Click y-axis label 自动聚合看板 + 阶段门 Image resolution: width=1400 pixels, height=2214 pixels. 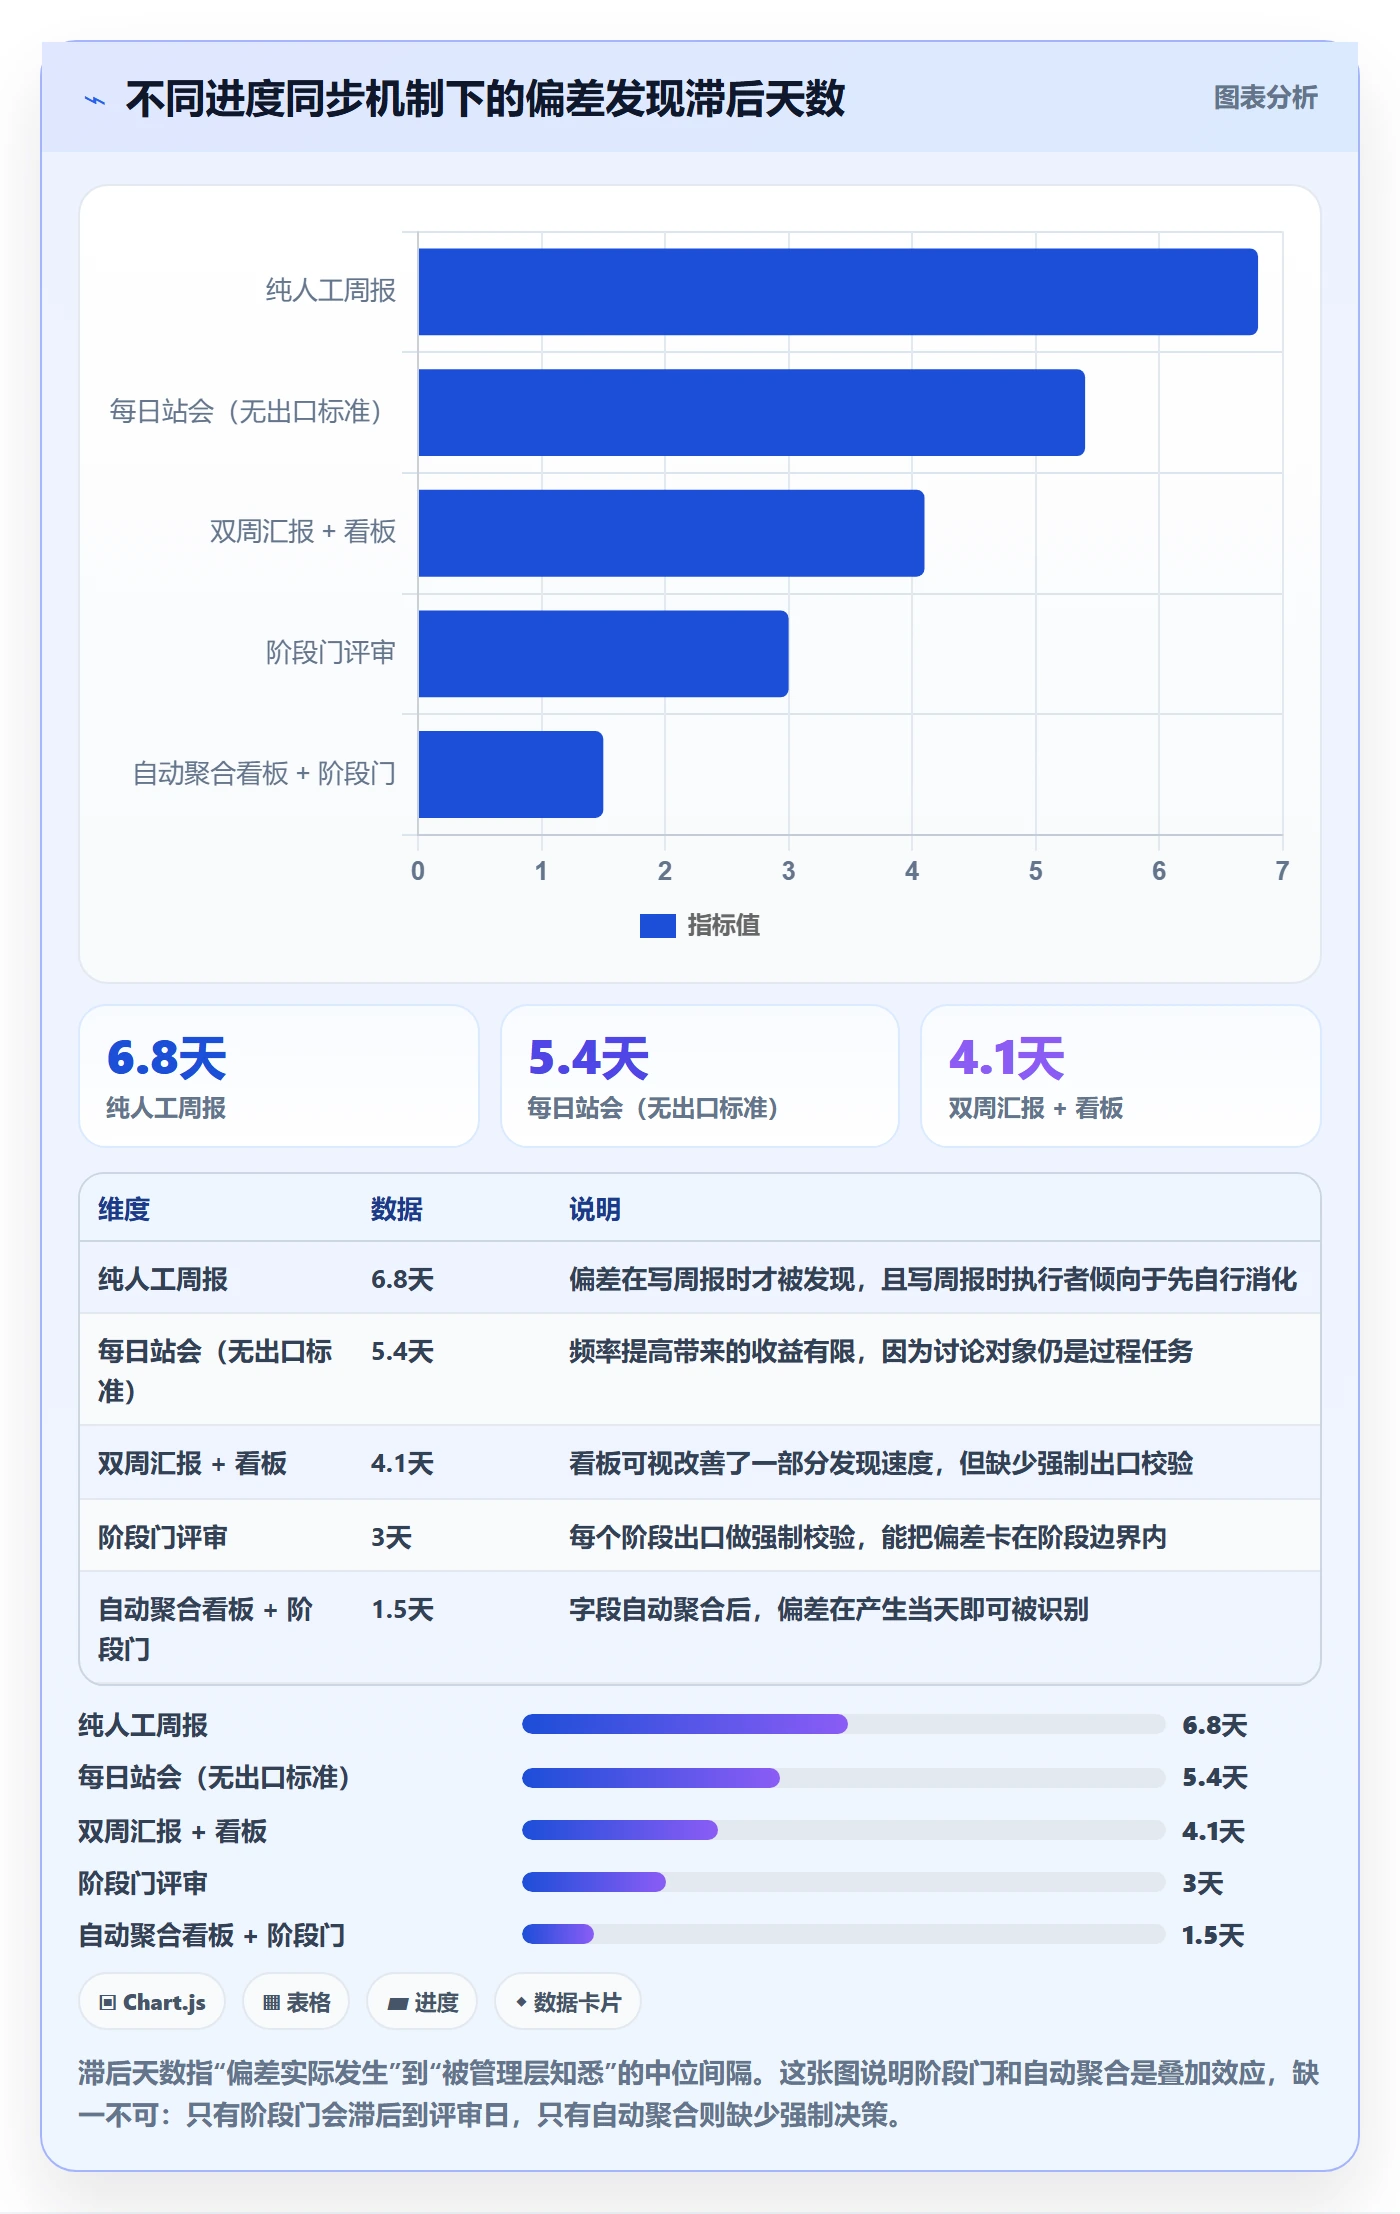pyautogui.click(x=265, y=773)
